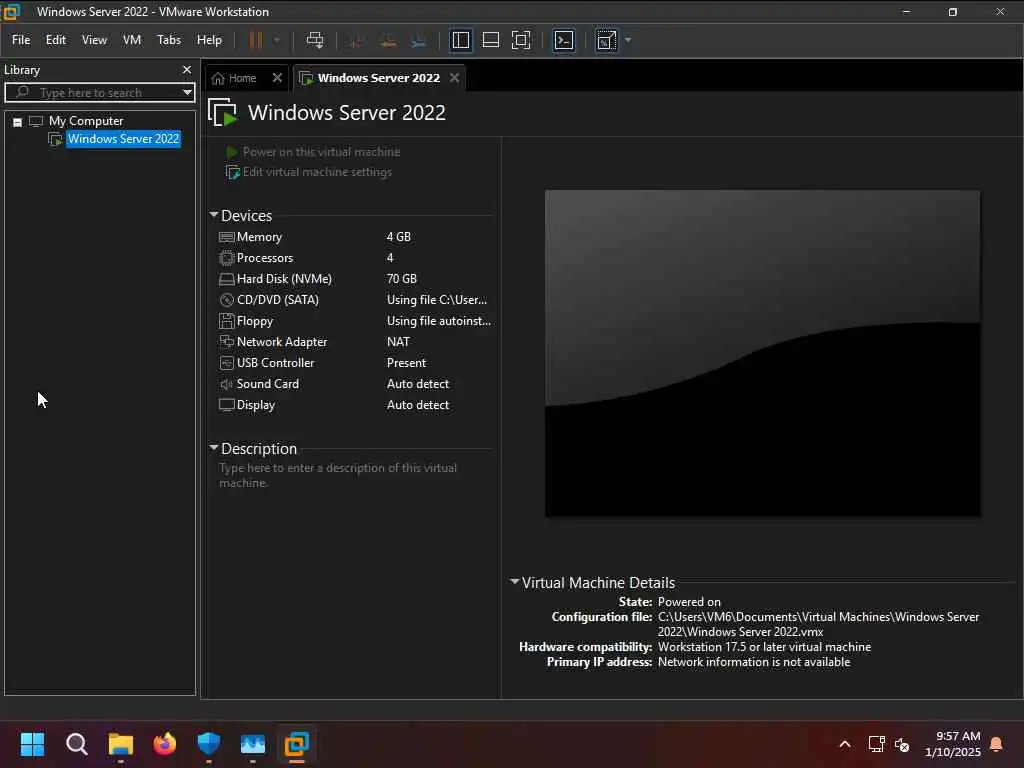The width and height of the screenshot is (1024, 768).
Task: Select the Windows Server 2022 tab
Action: [x=378, y=78]
